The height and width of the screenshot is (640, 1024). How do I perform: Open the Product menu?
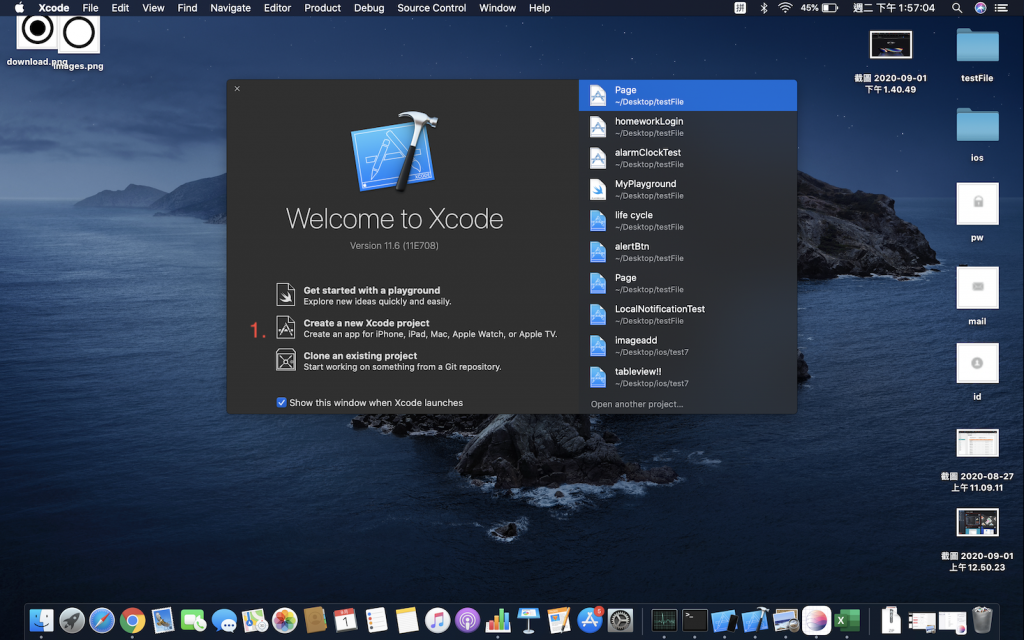[x=323, y=8]
